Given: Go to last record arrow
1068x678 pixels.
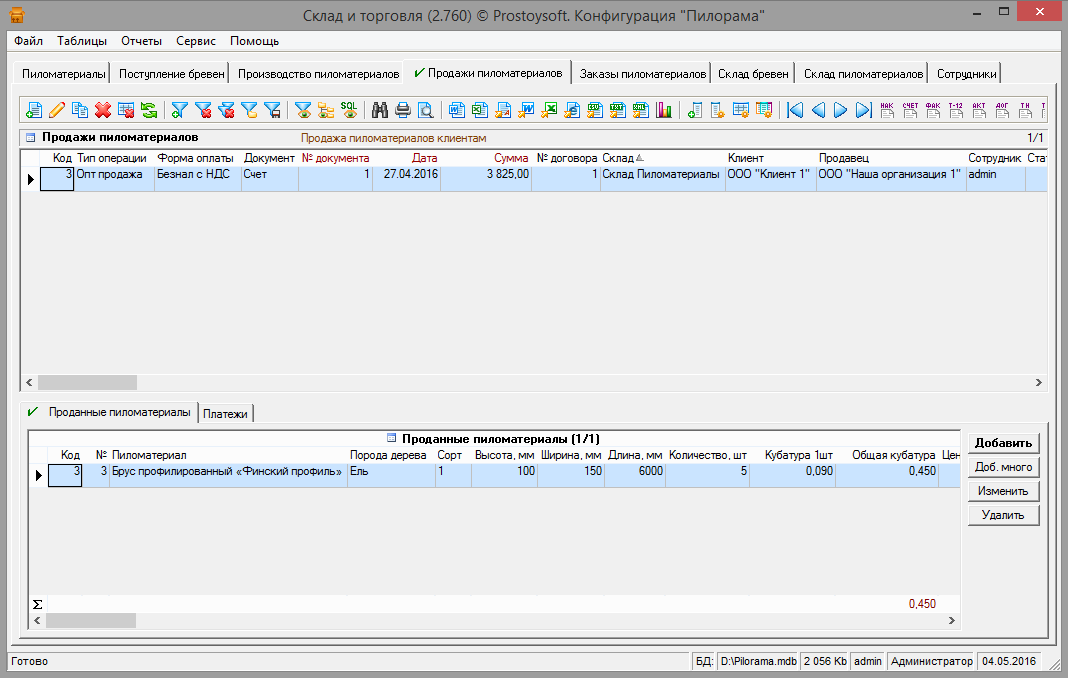Looking at the screenshot, I should tap(863, 110).
